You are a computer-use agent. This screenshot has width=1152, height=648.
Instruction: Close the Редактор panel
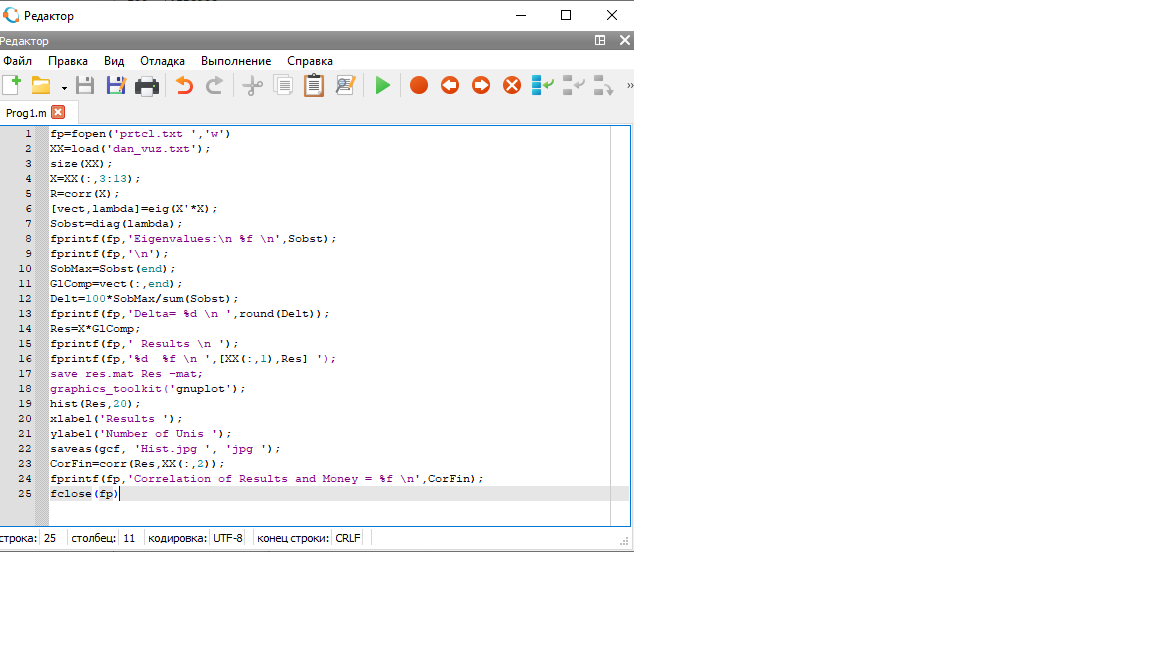[624, 41]
